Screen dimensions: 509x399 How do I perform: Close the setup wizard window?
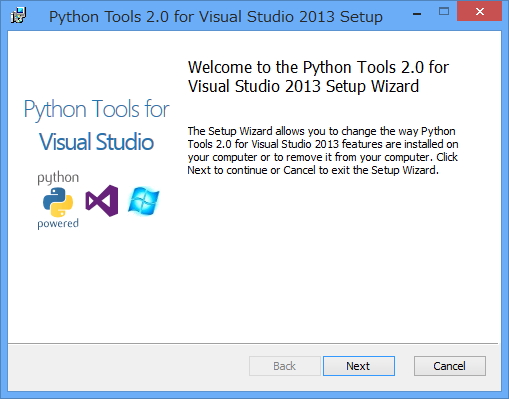[x=480, y=12]
